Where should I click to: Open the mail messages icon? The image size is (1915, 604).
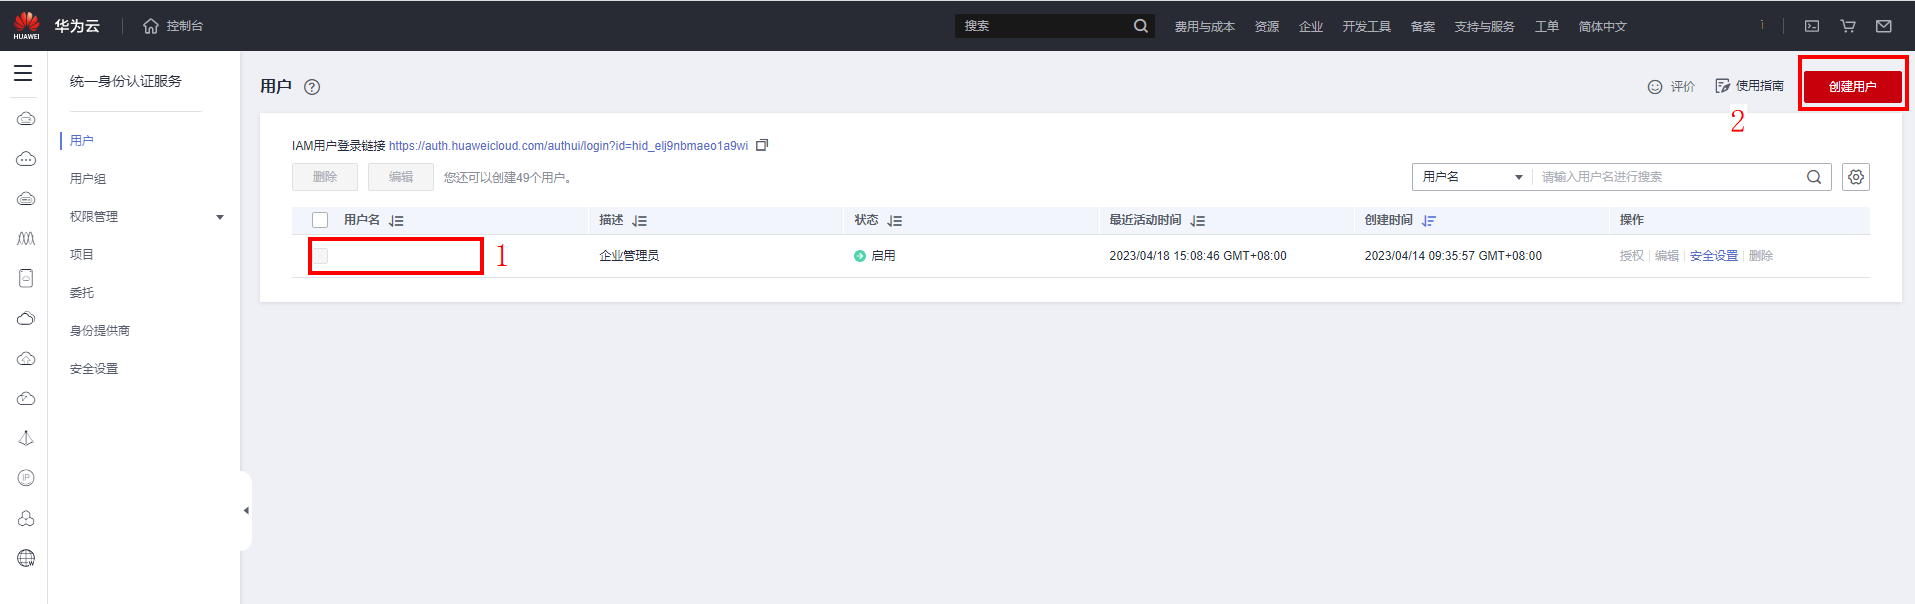1884,26
